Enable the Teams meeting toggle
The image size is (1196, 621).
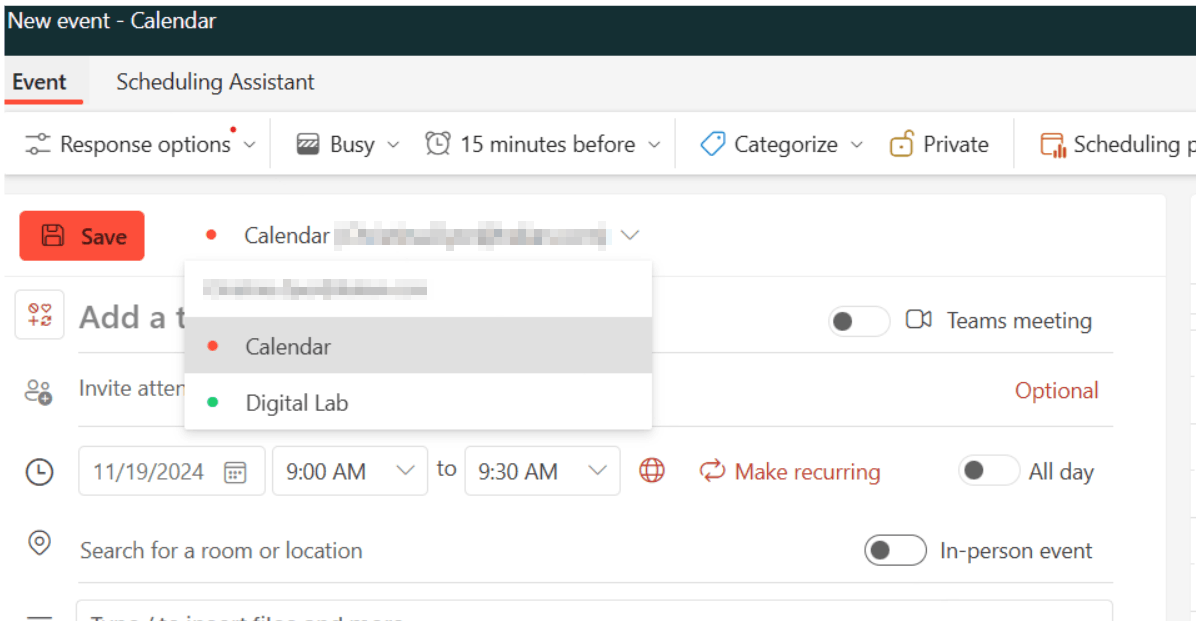click(858, 321)
